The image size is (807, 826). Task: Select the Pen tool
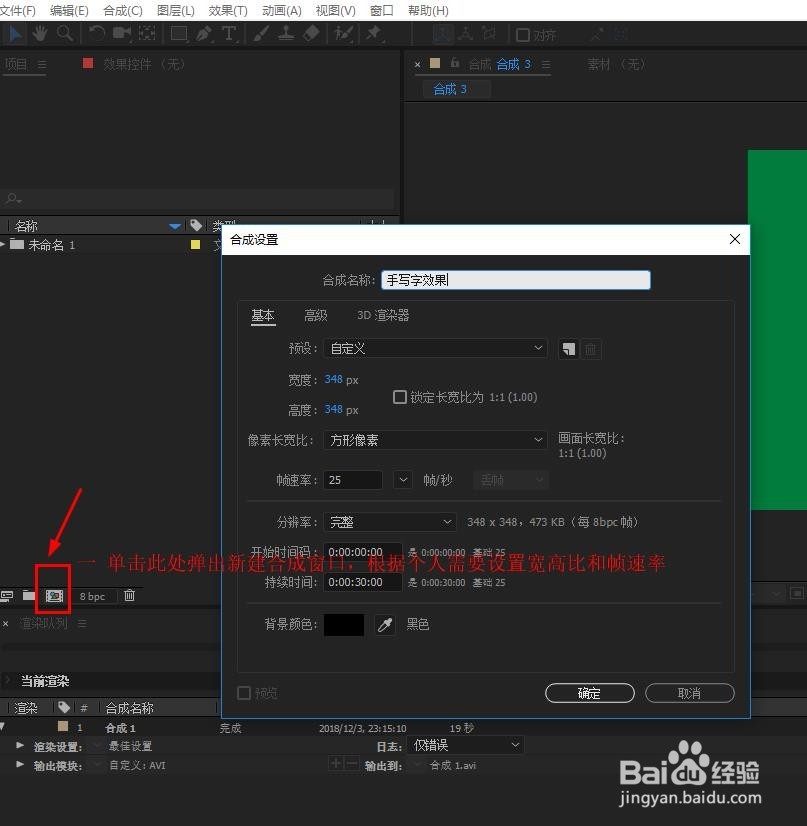201,34
